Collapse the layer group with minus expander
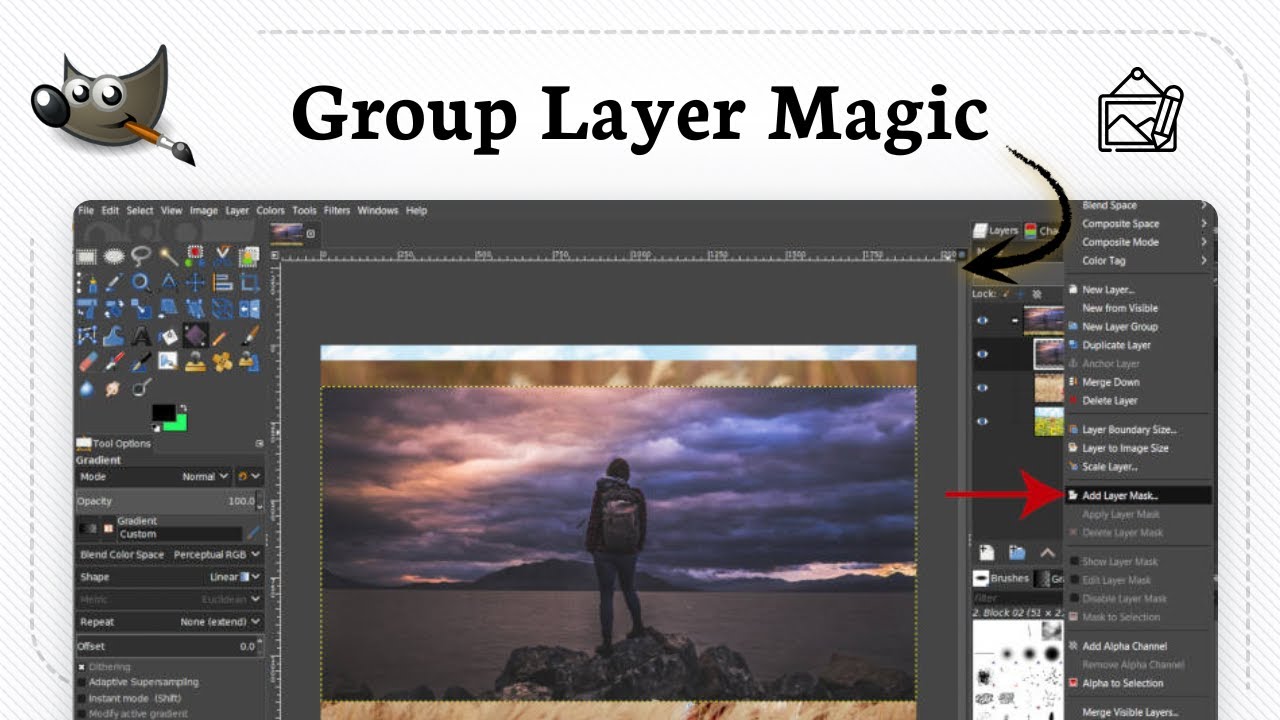 coord(1015,321)
